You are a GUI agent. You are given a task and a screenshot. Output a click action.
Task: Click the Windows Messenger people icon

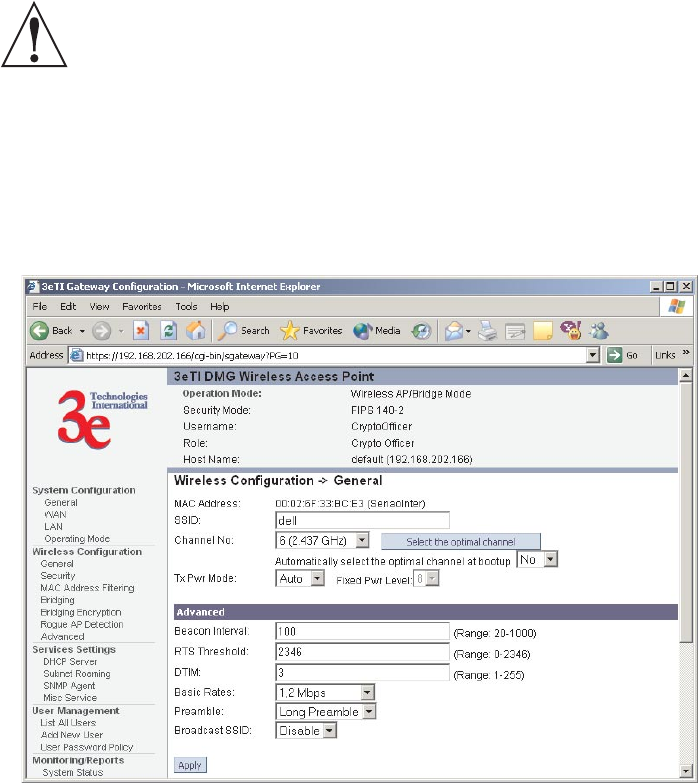pos(599,331)
